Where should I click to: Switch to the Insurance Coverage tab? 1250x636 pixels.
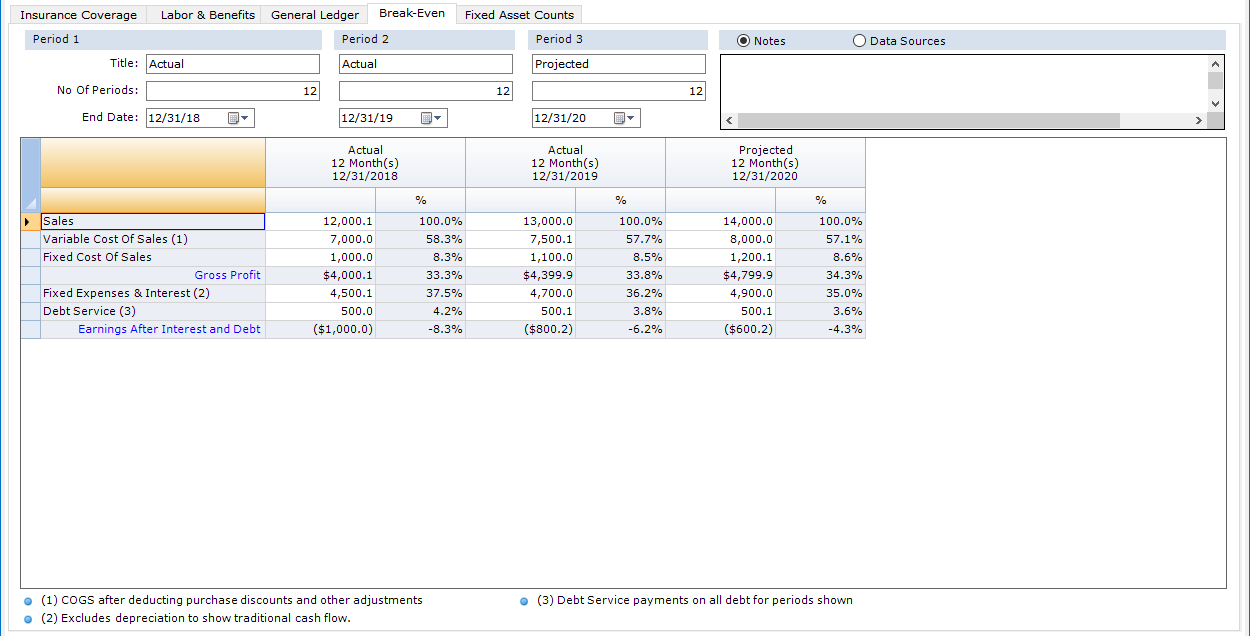point(78,15)
